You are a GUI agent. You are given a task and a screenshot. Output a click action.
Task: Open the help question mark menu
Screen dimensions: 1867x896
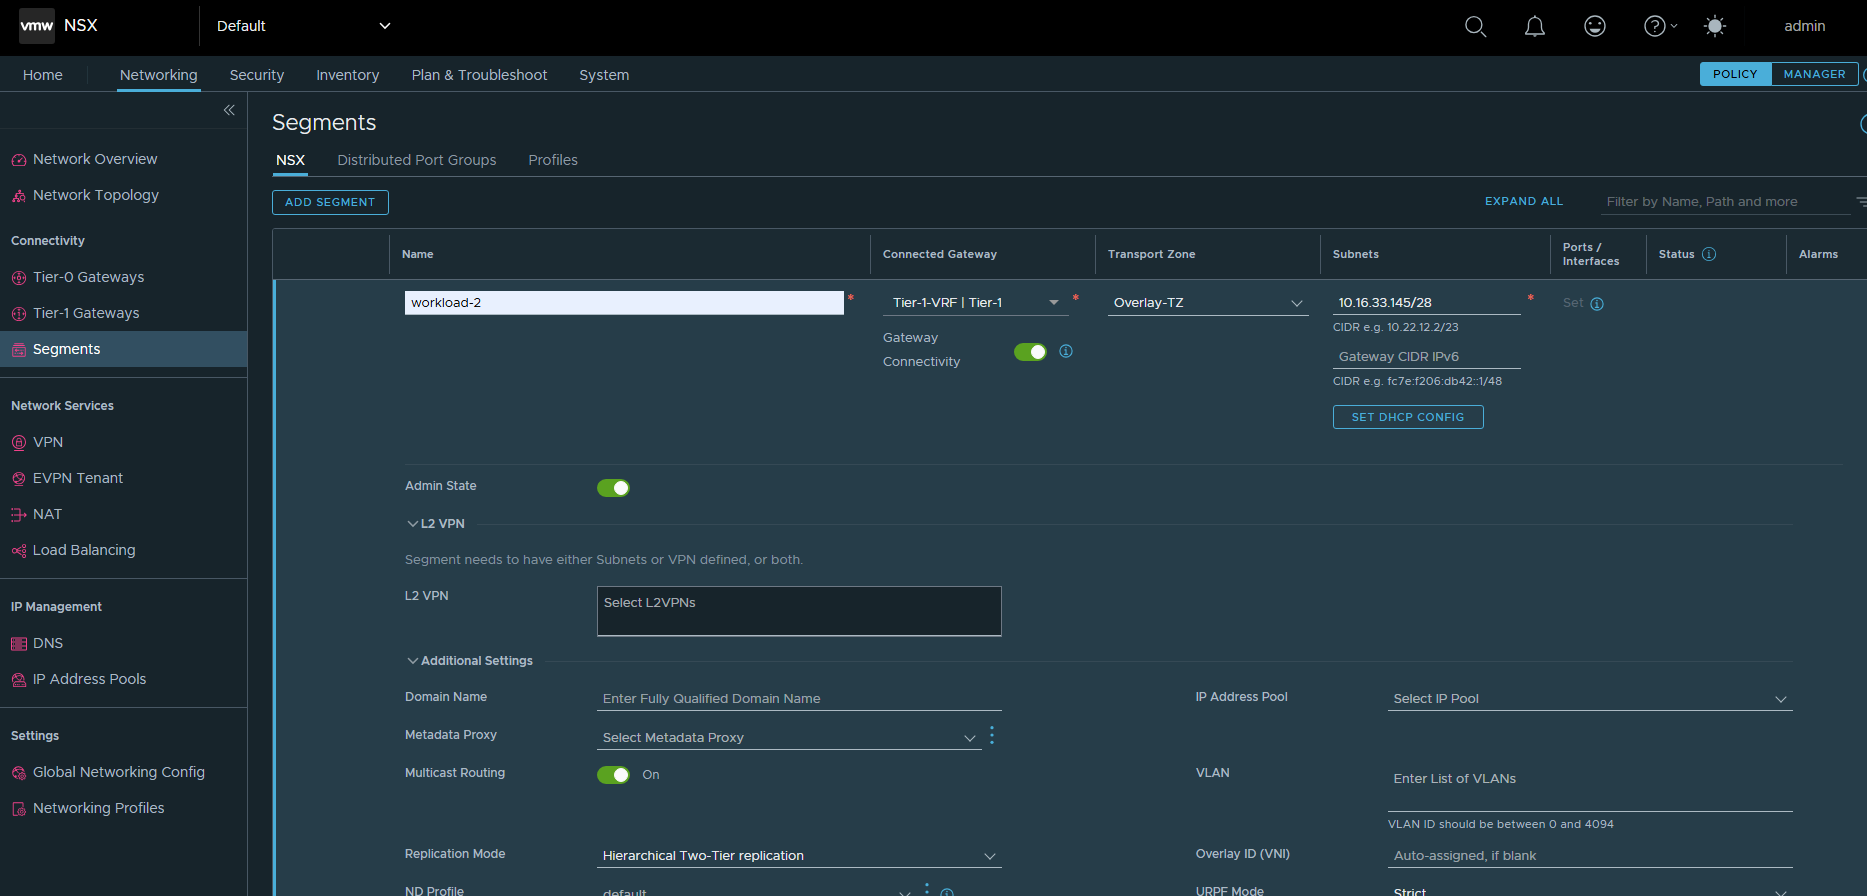pos(1660,27)
